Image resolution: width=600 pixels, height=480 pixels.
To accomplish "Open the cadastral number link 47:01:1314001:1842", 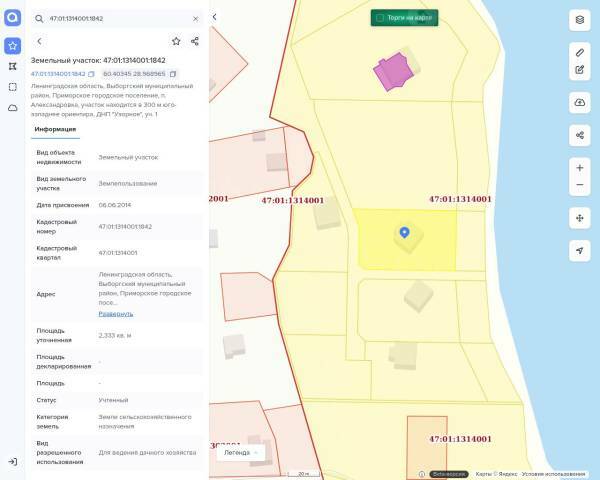I will click(x=57, y=74).
